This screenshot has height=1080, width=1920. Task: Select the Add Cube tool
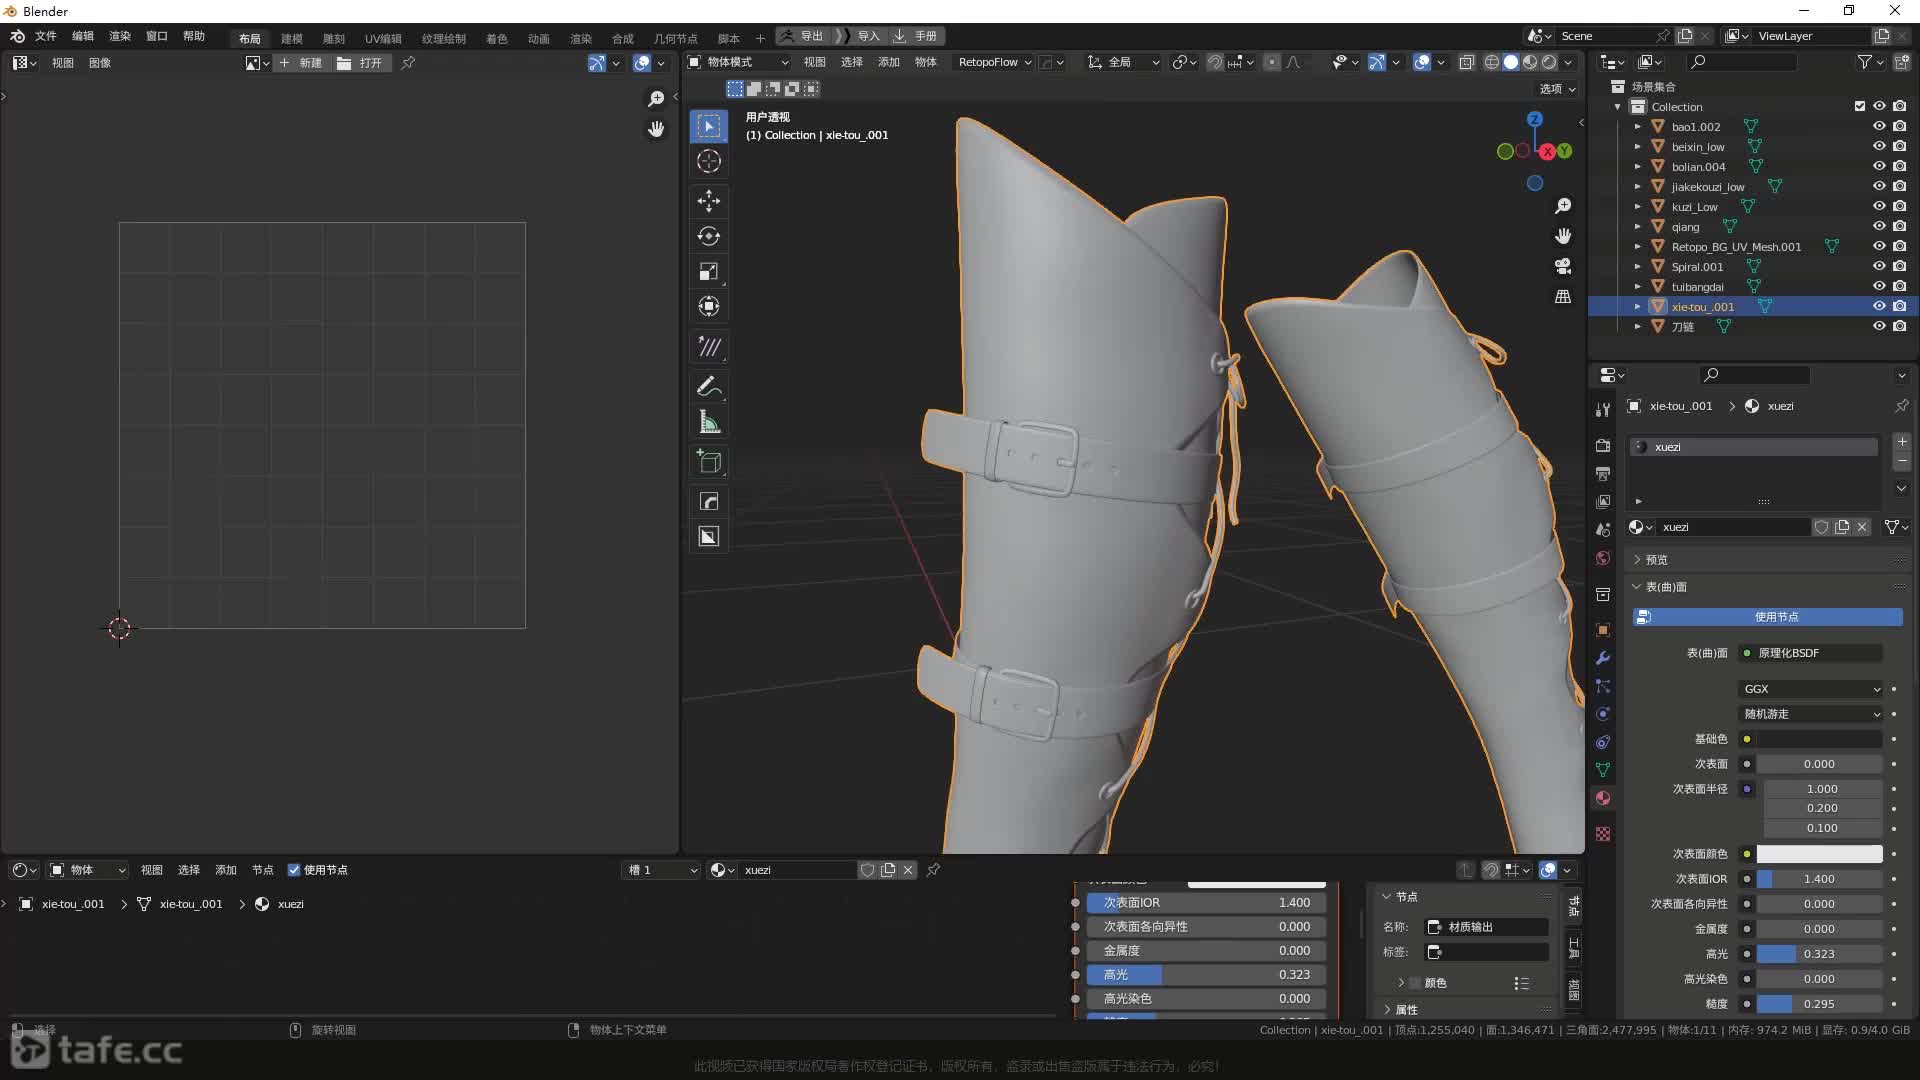click(709, 461)
